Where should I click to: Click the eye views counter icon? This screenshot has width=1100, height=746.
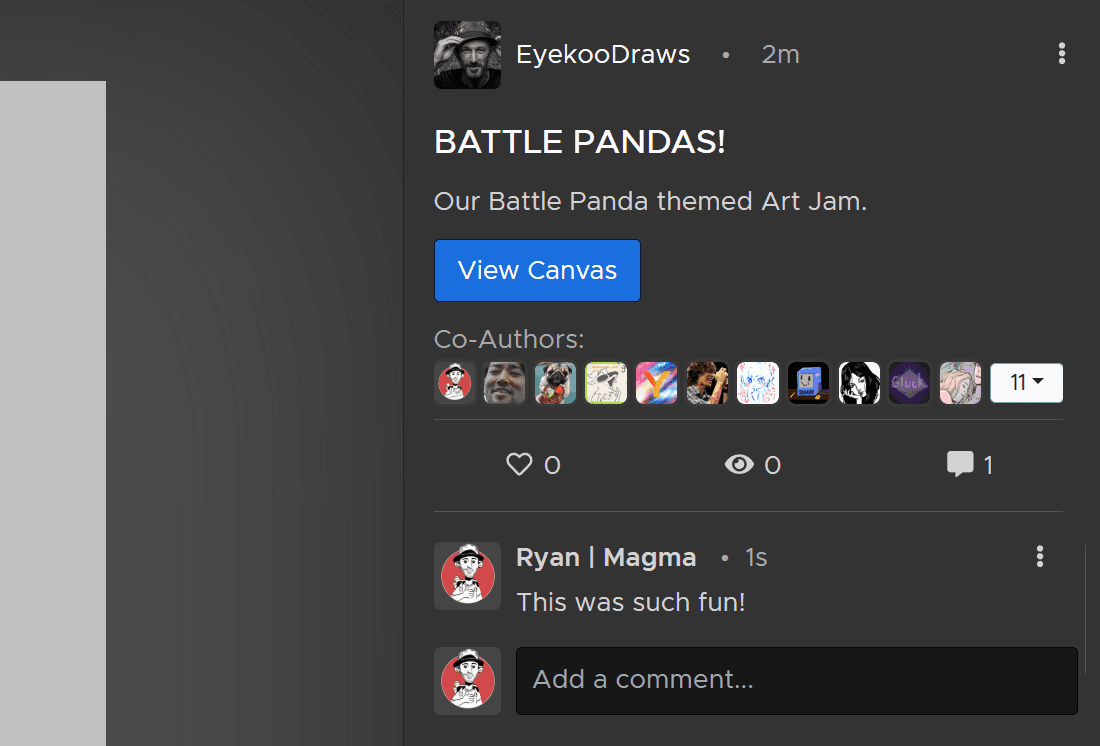point(739,465)
